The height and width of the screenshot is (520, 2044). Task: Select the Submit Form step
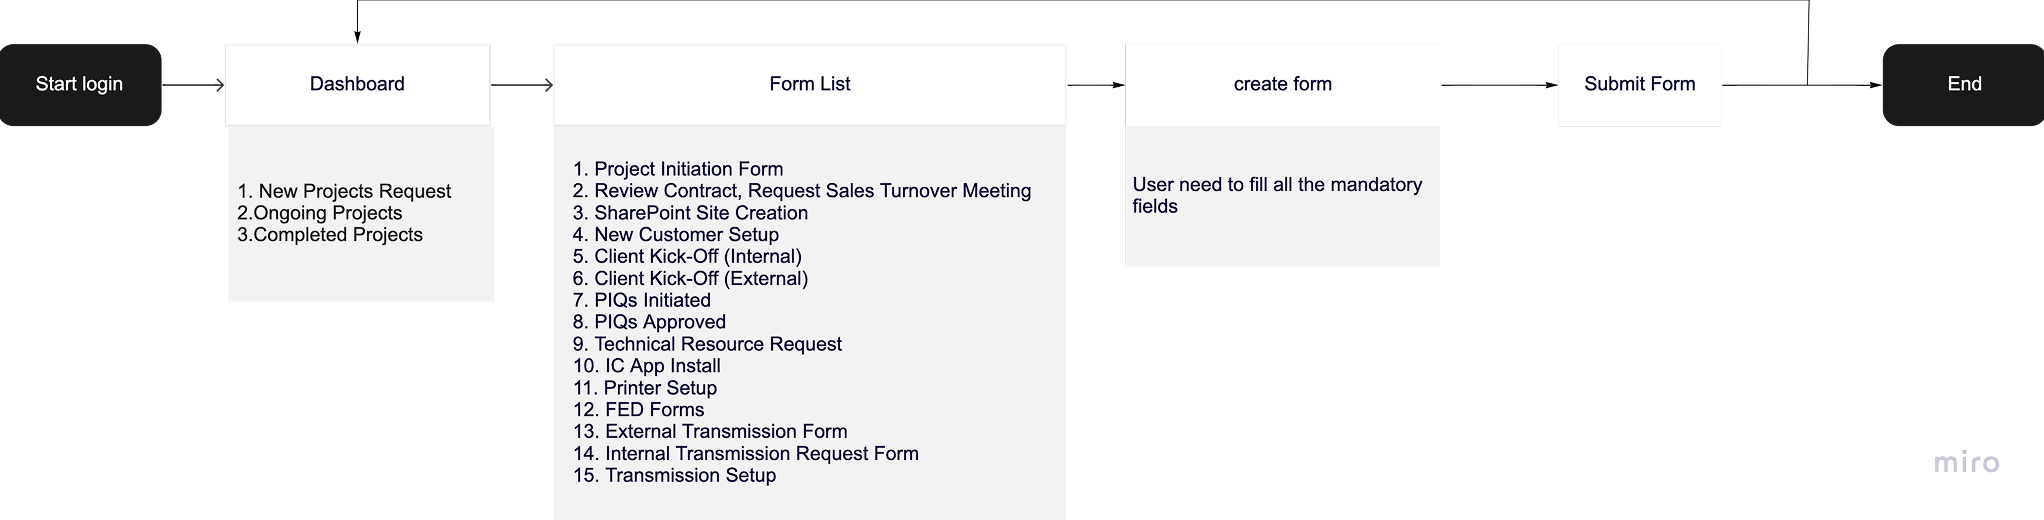1639,84
